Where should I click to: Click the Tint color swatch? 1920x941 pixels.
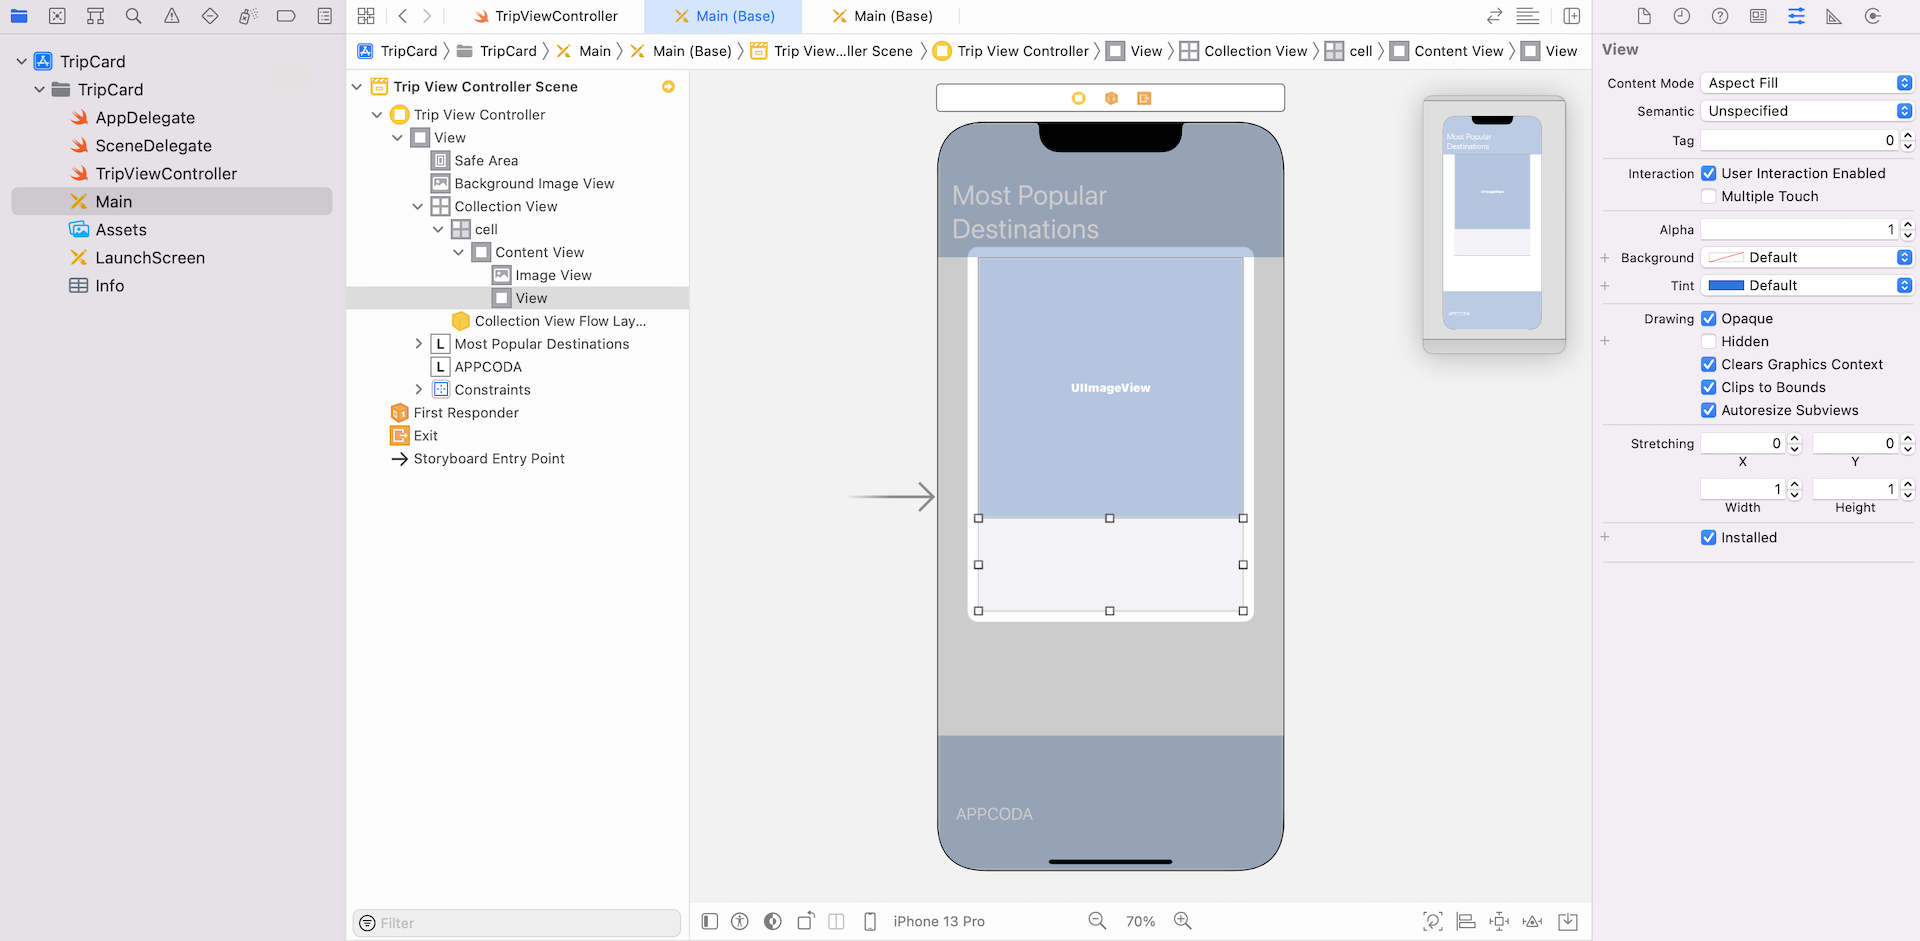point(1726,285)
